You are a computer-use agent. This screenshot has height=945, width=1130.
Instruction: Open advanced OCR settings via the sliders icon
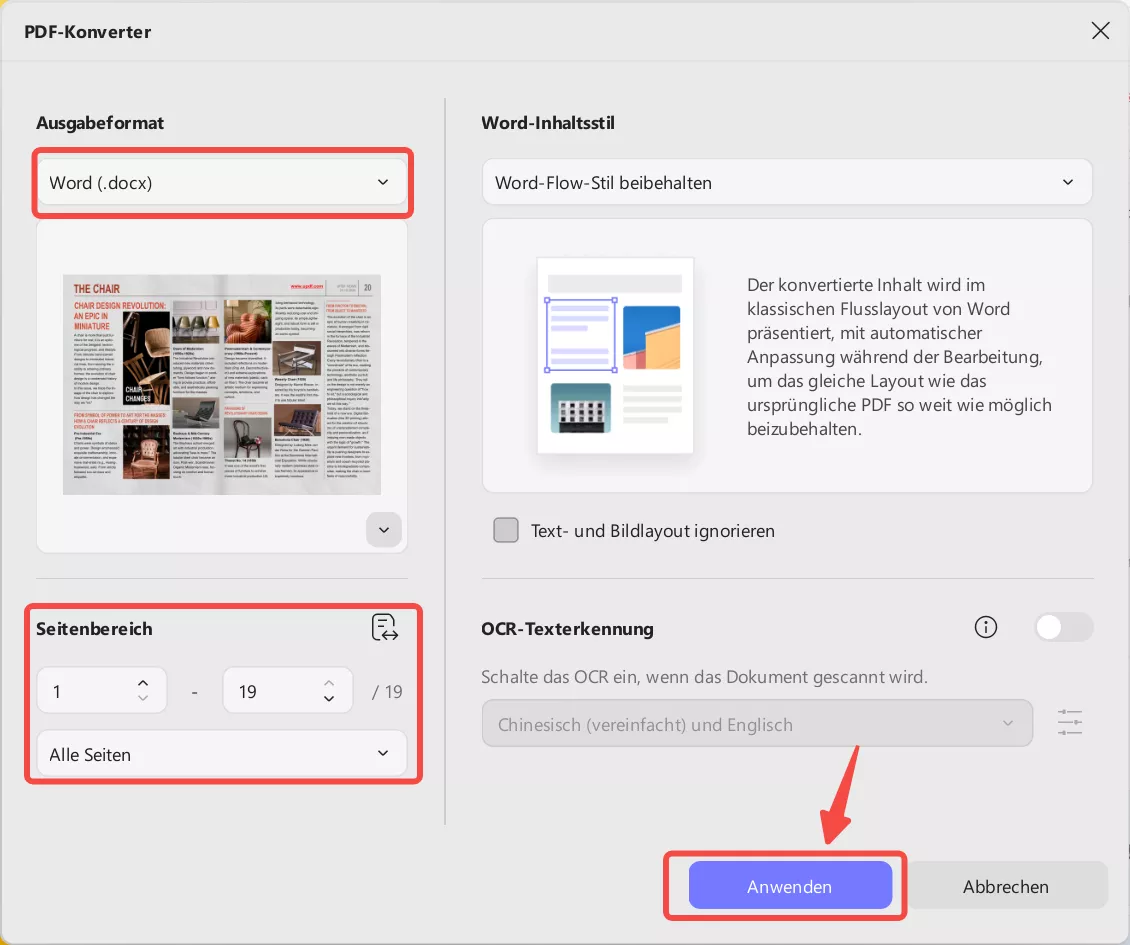coord(1069,722)
